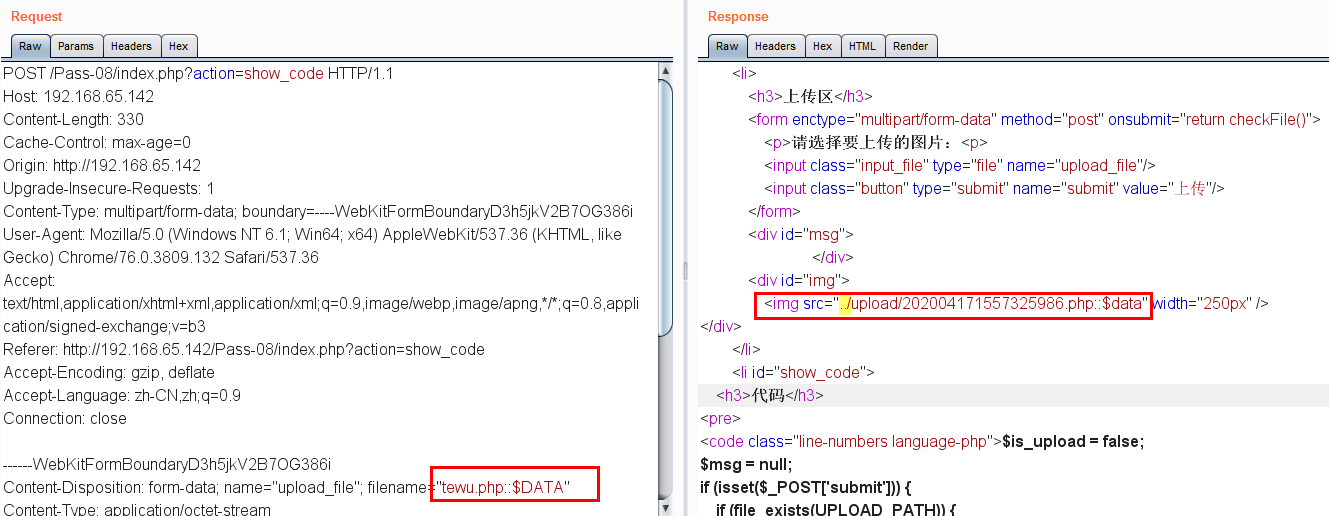Click the $msg = null; code line
This screenshot has height=516, width=1329.
tap(746, 465)
